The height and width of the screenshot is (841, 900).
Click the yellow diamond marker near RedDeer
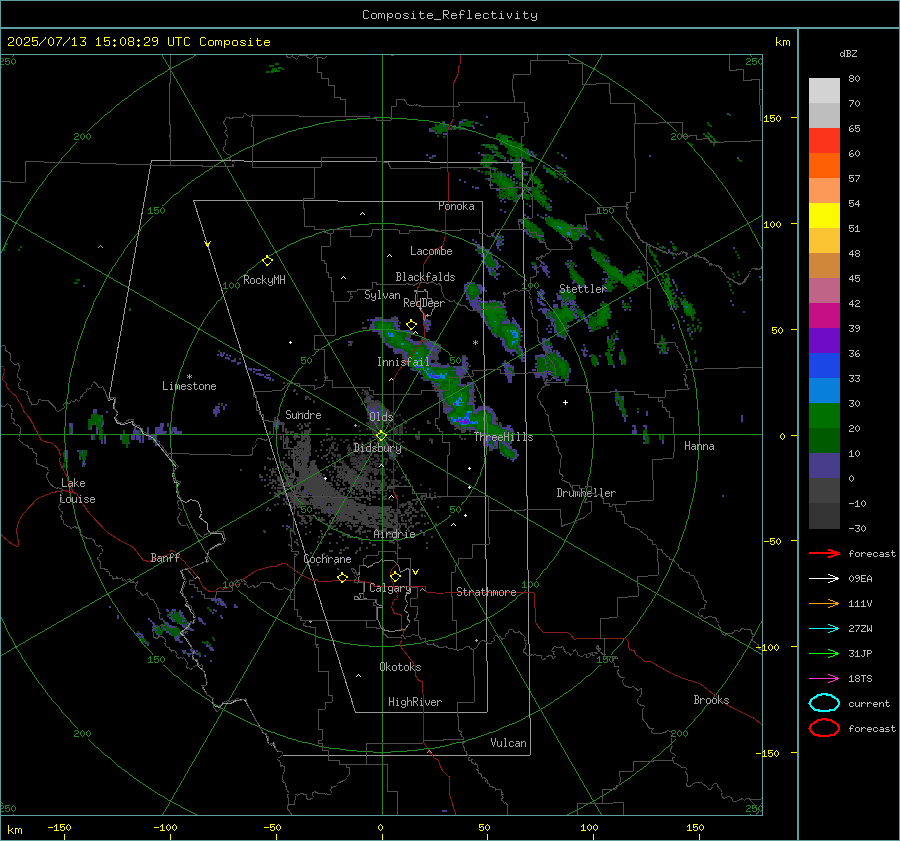point(411,325)
